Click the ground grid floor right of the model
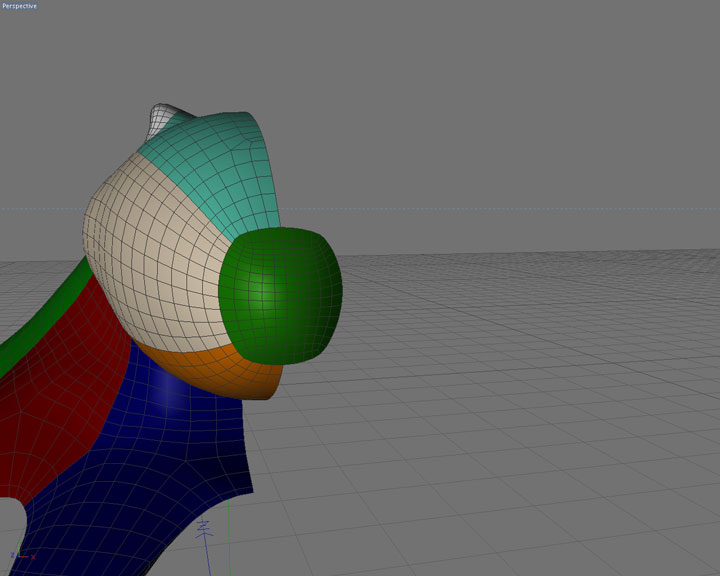Image resolution: width=720 pixels, height=576 pixels. coord(520,420)
